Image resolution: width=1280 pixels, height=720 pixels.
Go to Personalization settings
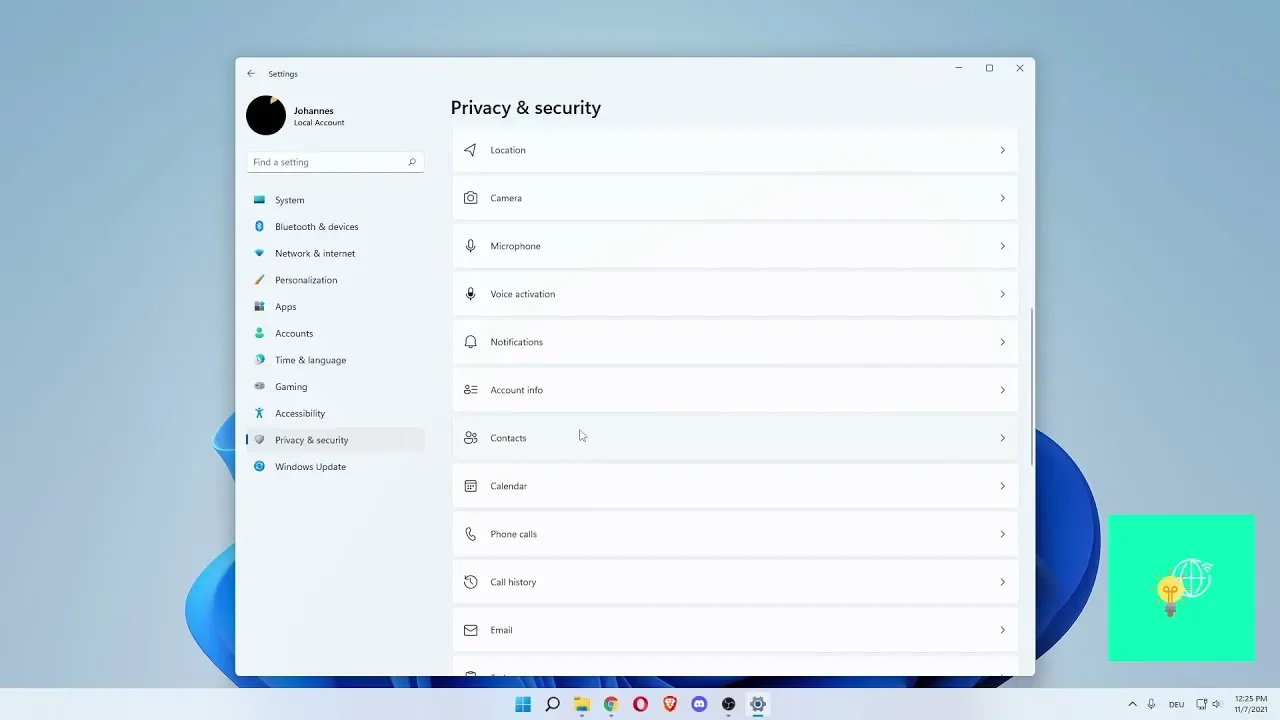tap(306, 280)
